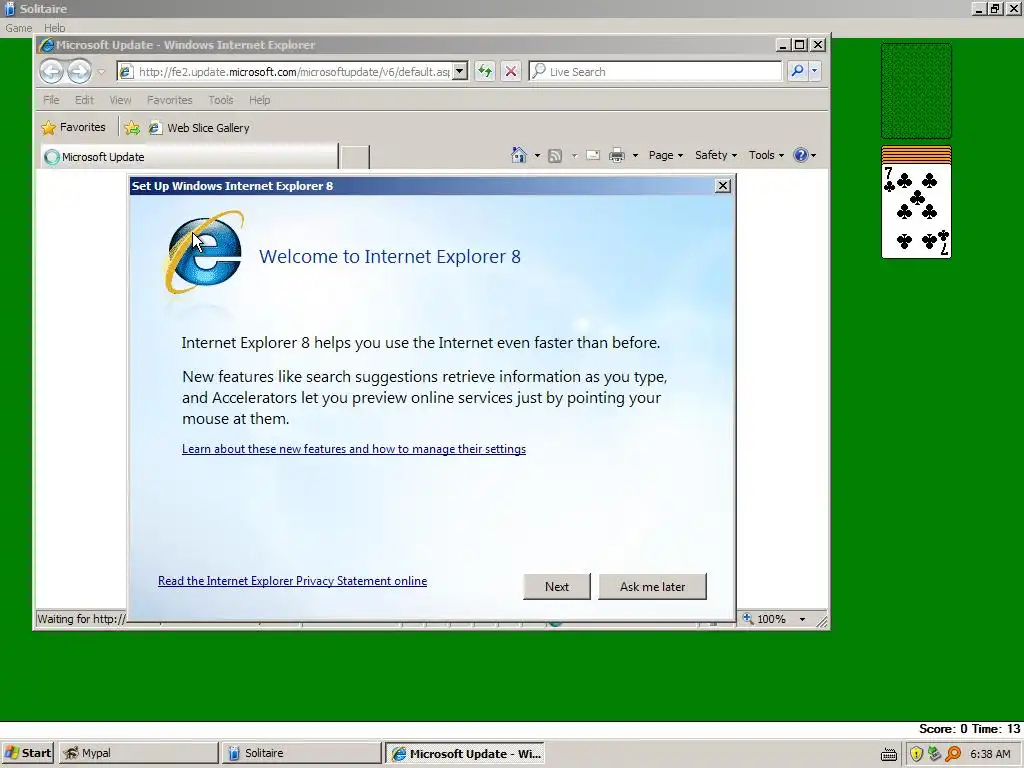Click the New Tab button
The image size is (1024, 768).
coord(355,157)
